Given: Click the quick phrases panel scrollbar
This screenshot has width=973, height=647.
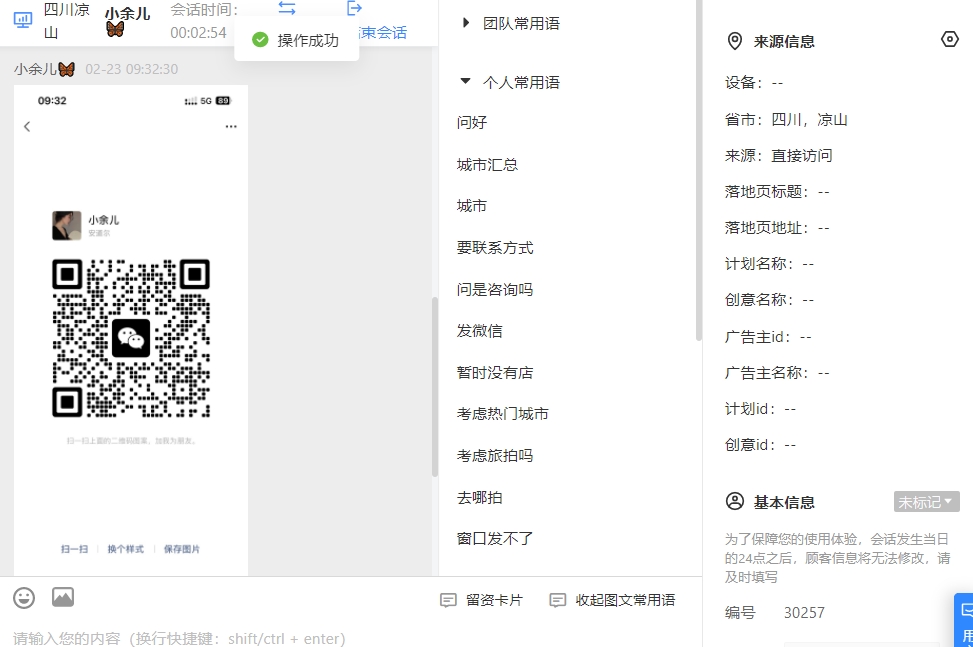Looking at the screenshot, I should tap(699, 171).
